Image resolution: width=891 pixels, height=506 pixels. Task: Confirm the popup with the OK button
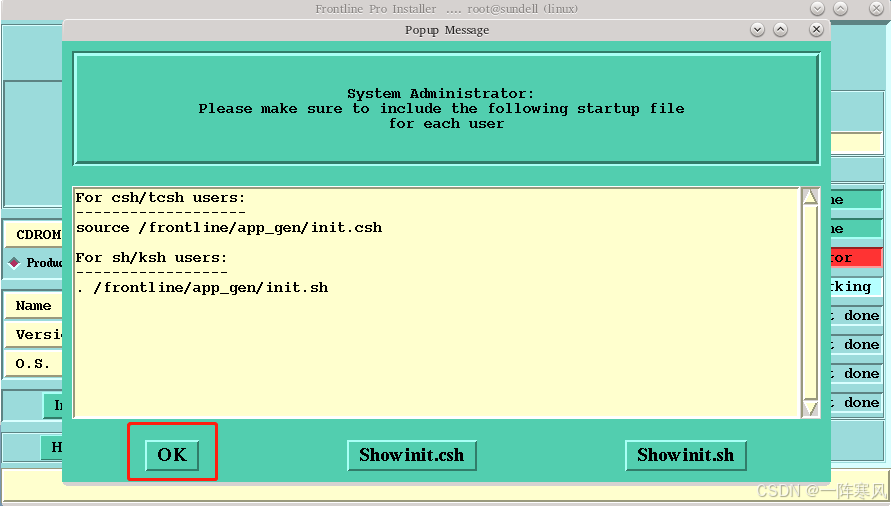click(172, 455)
